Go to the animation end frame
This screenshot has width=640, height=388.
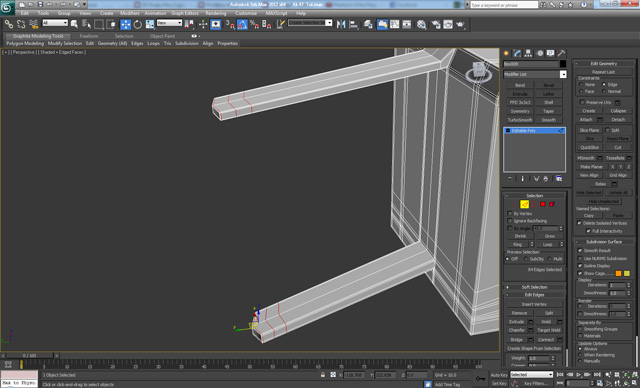[597, 375]
